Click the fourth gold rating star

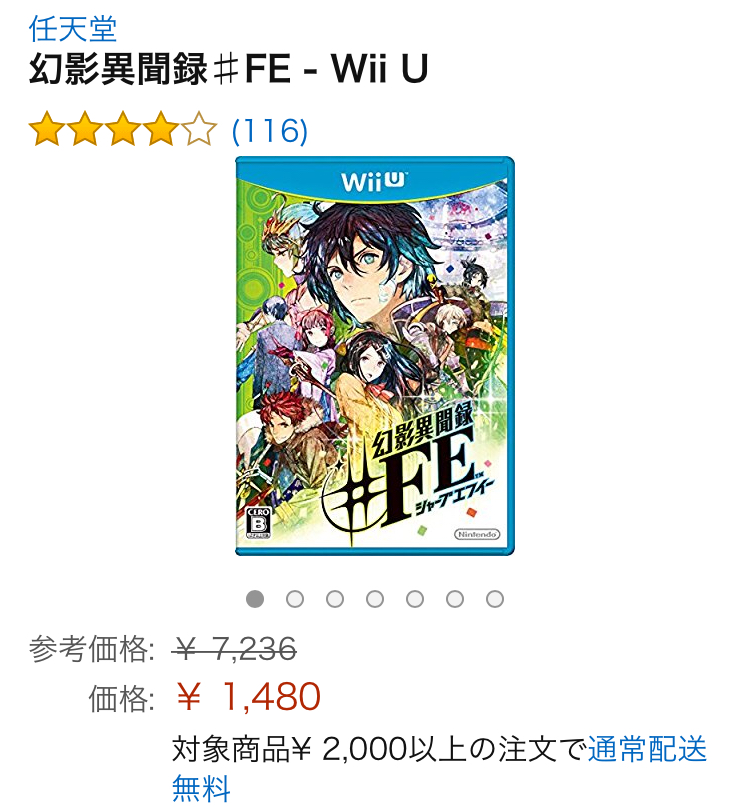pyautogui.click(x=161, y=129)
